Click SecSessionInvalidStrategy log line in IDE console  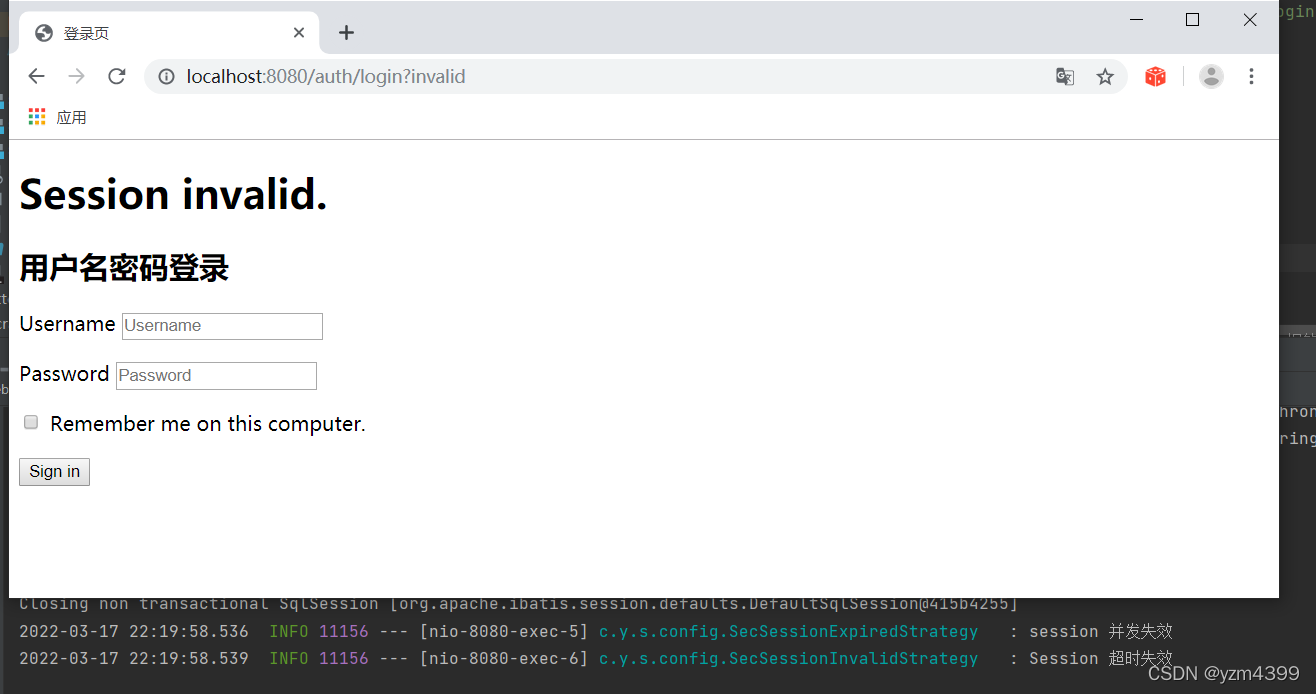[595, 659]
